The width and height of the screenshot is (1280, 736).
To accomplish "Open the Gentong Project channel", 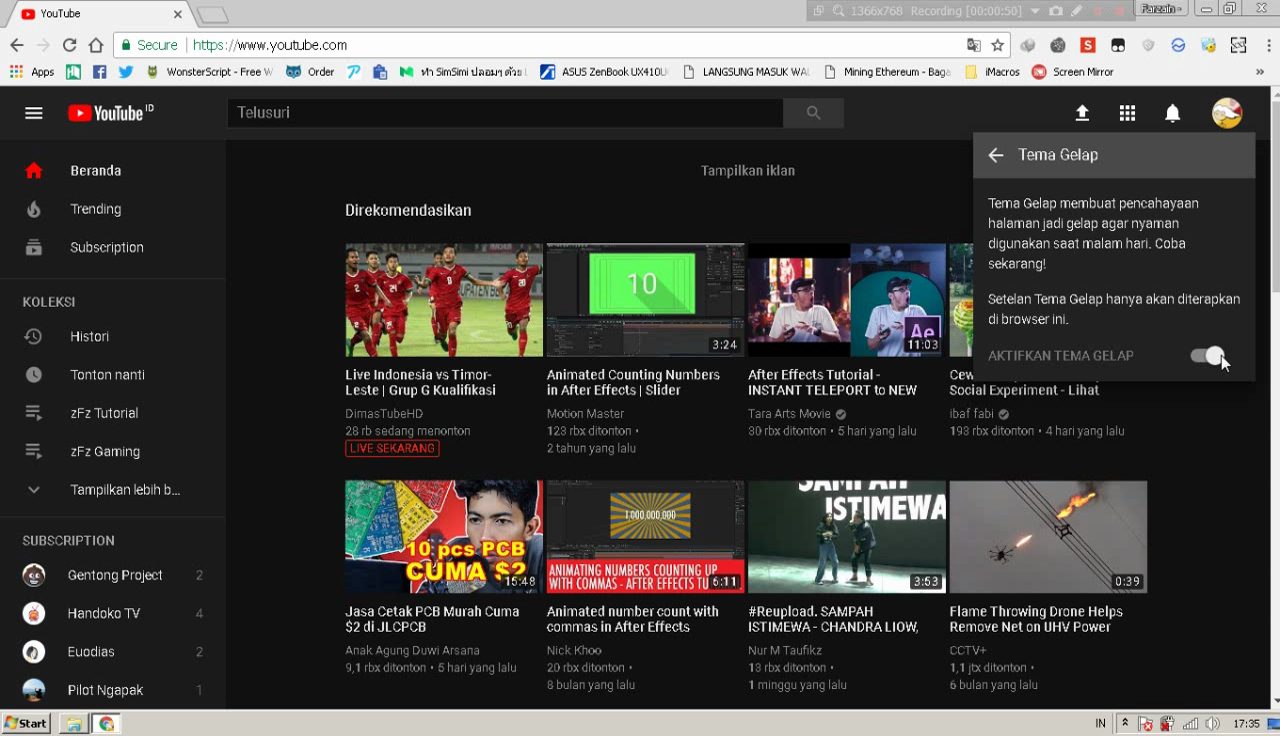I will point(114,575).
